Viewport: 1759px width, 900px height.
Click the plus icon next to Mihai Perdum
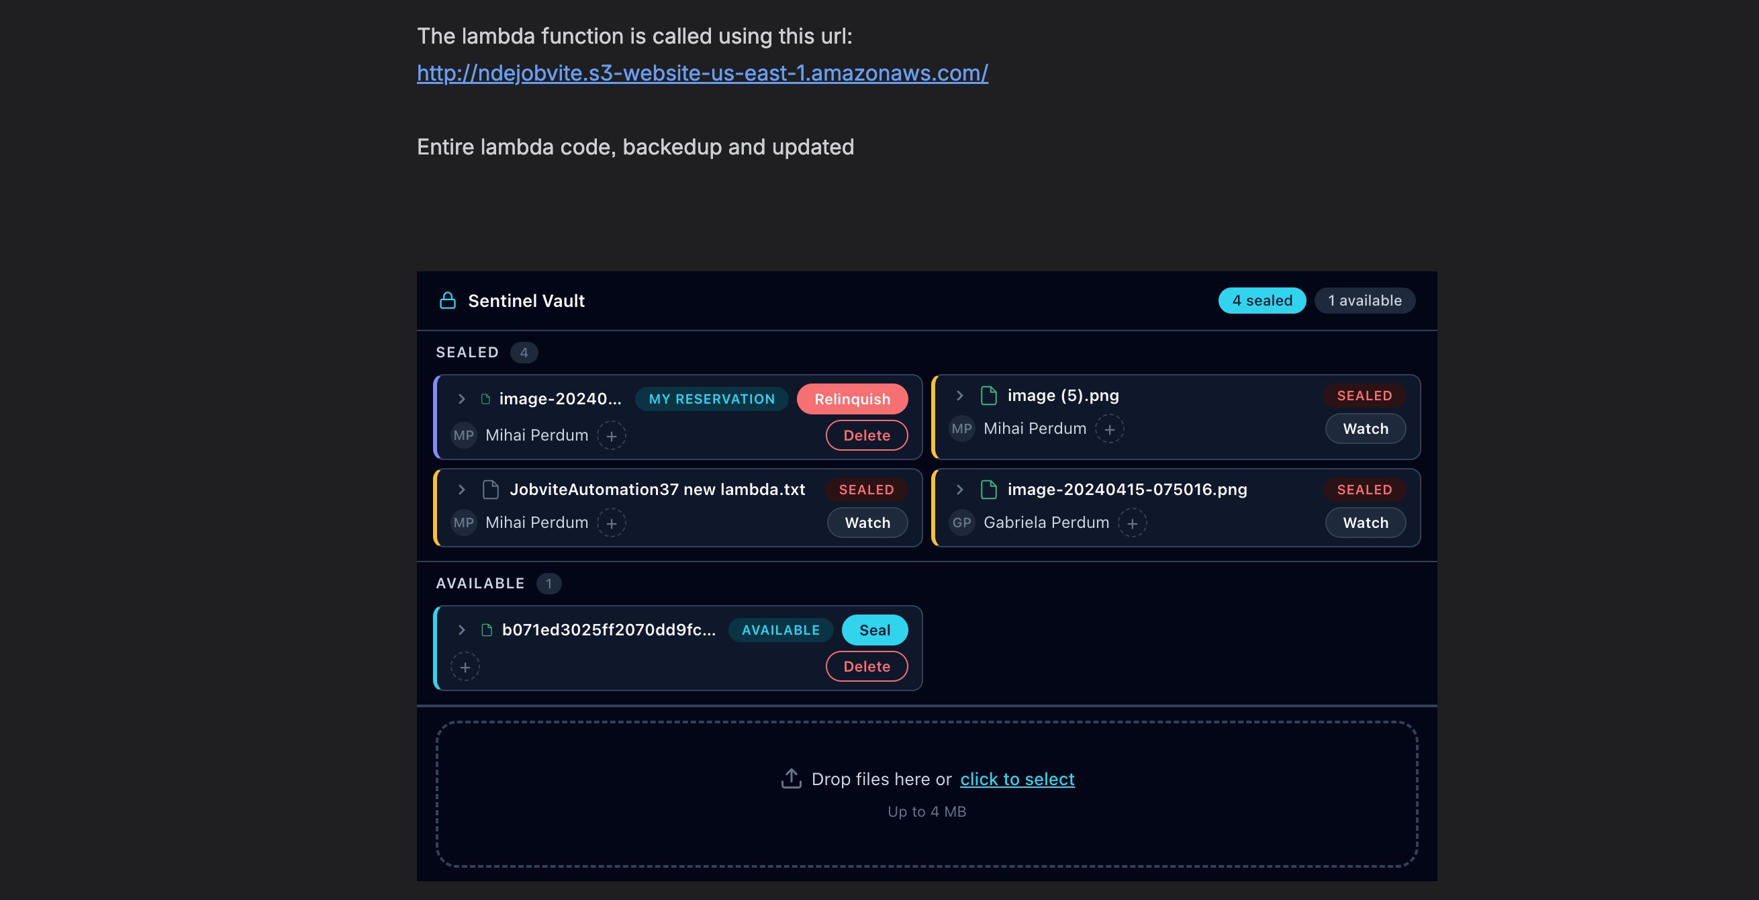coord(611,435)
